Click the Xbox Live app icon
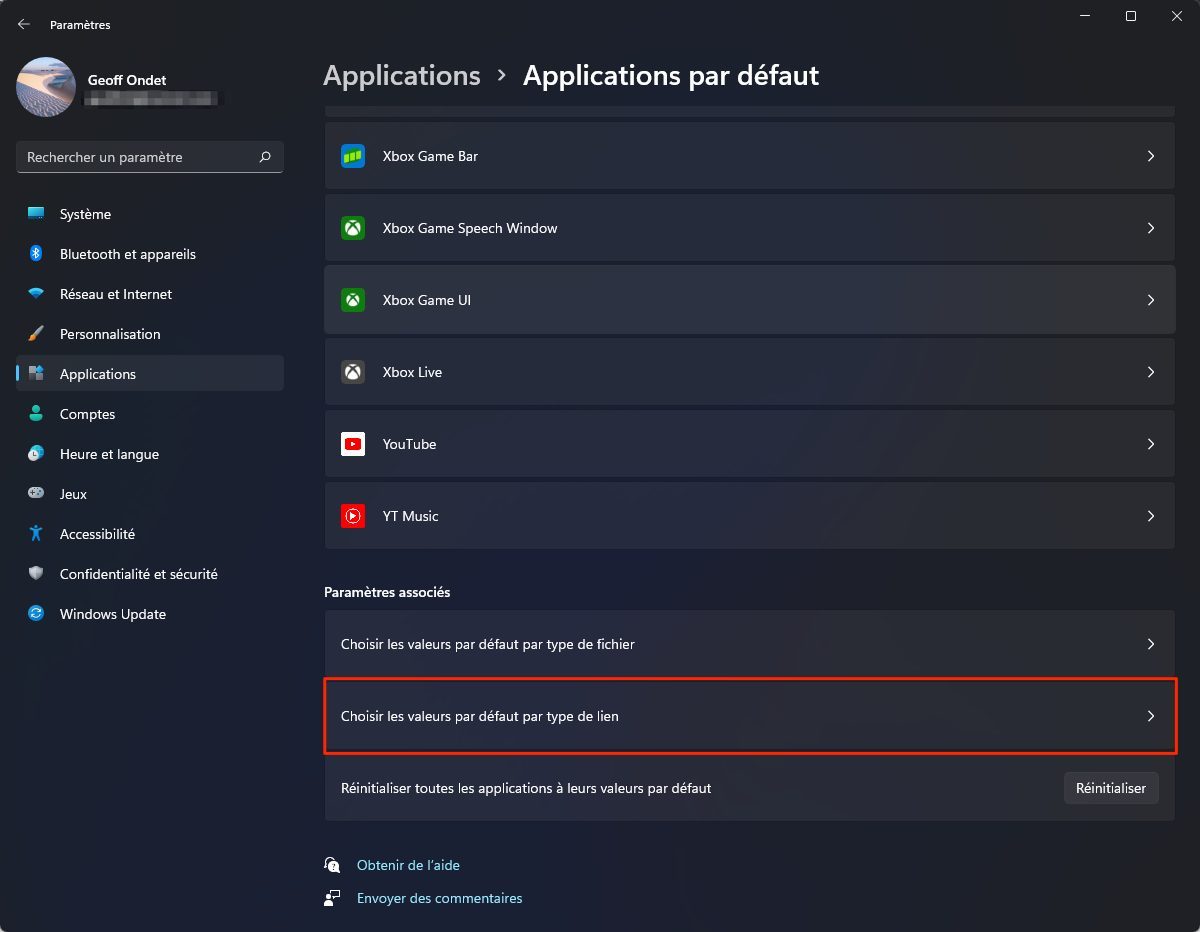Viewport: 1200px width, 932px height. click(353, 372)
